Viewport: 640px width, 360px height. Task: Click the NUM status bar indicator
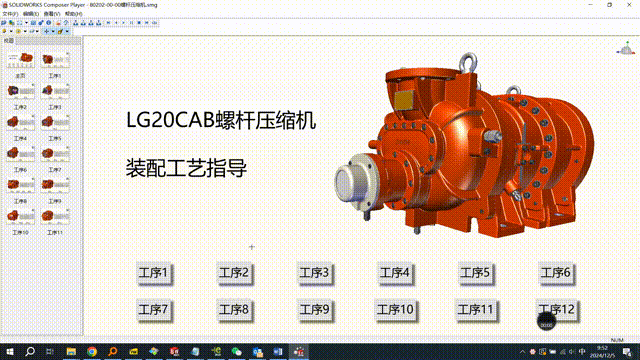pos(617,340)
